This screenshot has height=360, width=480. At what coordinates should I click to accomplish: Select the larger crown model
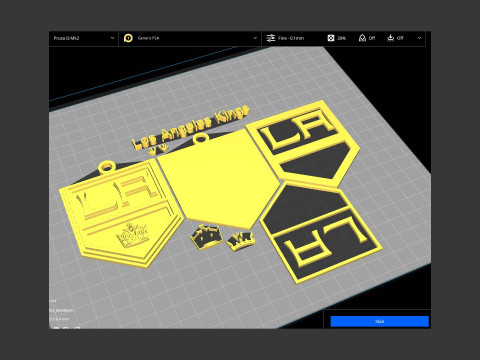206,236
